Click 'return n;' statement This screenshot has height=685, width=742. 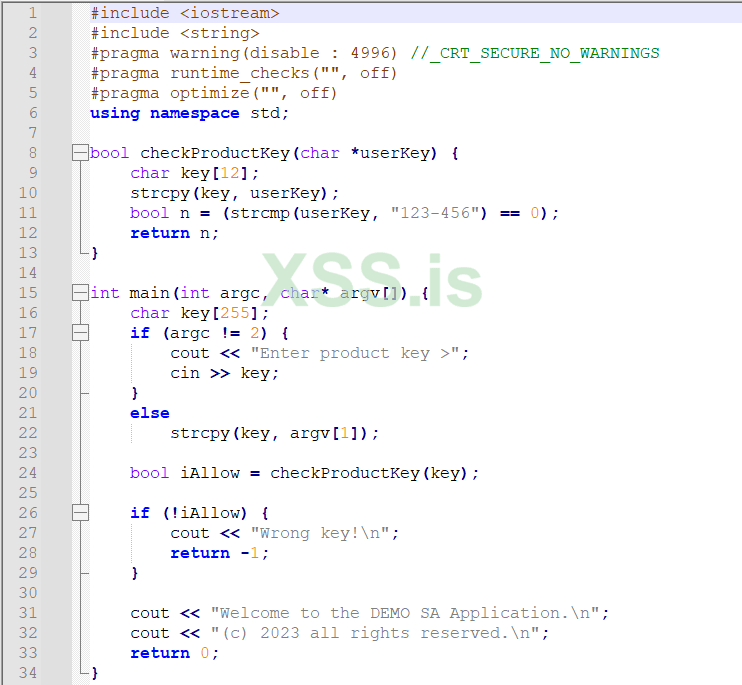174,233
